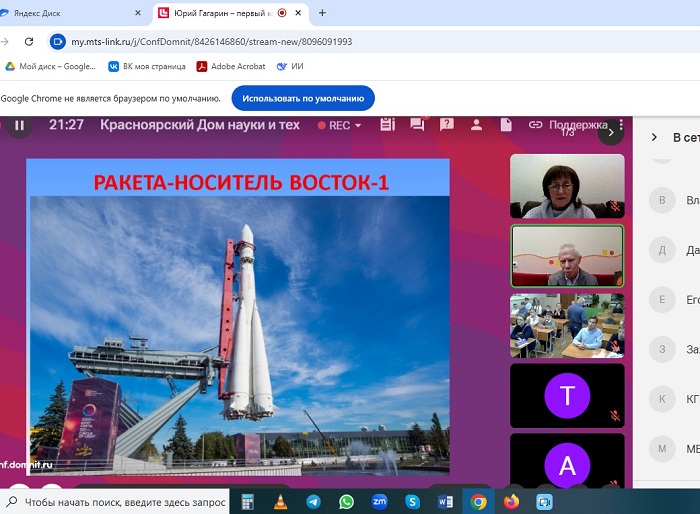The height and width of the screenshot is (514, 700).
Task: Select the video tile with participant T
Action: (x=567, y=396)
